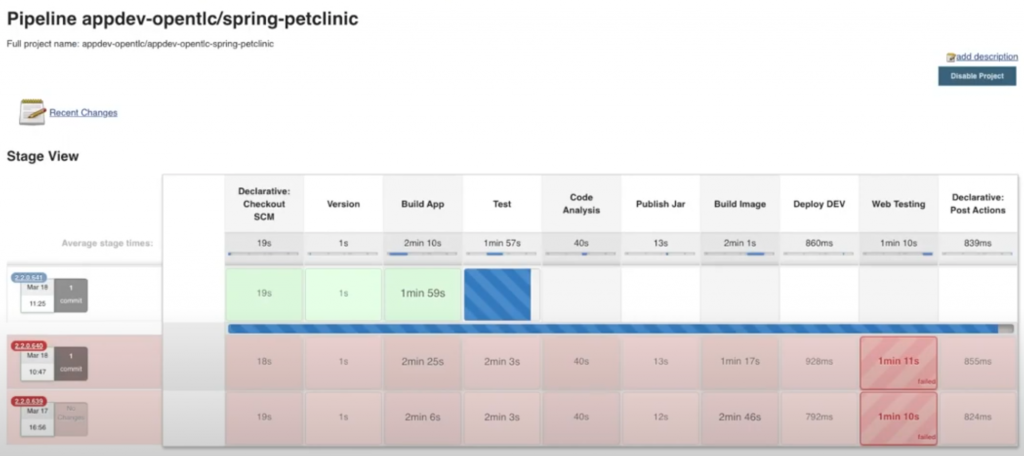Image resolution: width=1024 pixels, height=456 pixels.
Task: Click the Recent Changes notepad icon
Action: [32, 111]
